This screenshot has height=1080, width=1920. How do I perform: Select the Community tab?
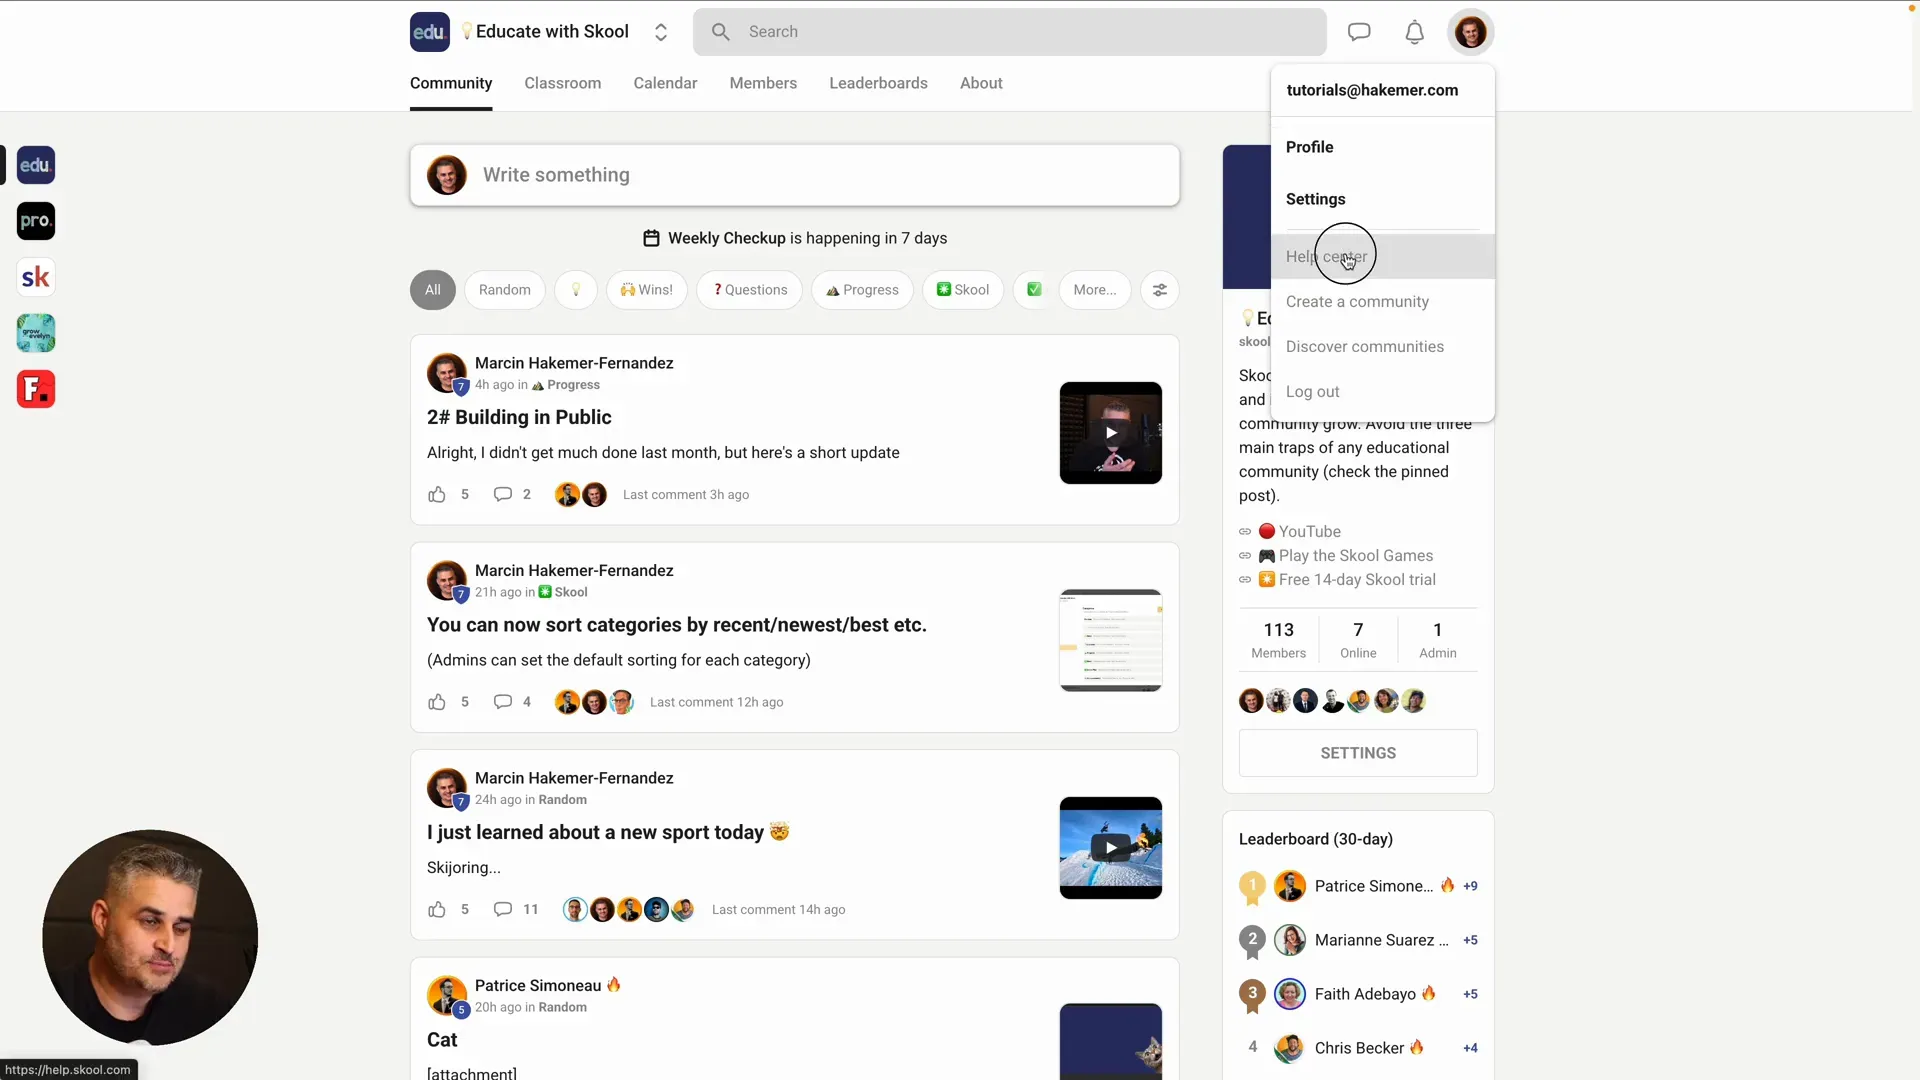click(x=451, y=83)
